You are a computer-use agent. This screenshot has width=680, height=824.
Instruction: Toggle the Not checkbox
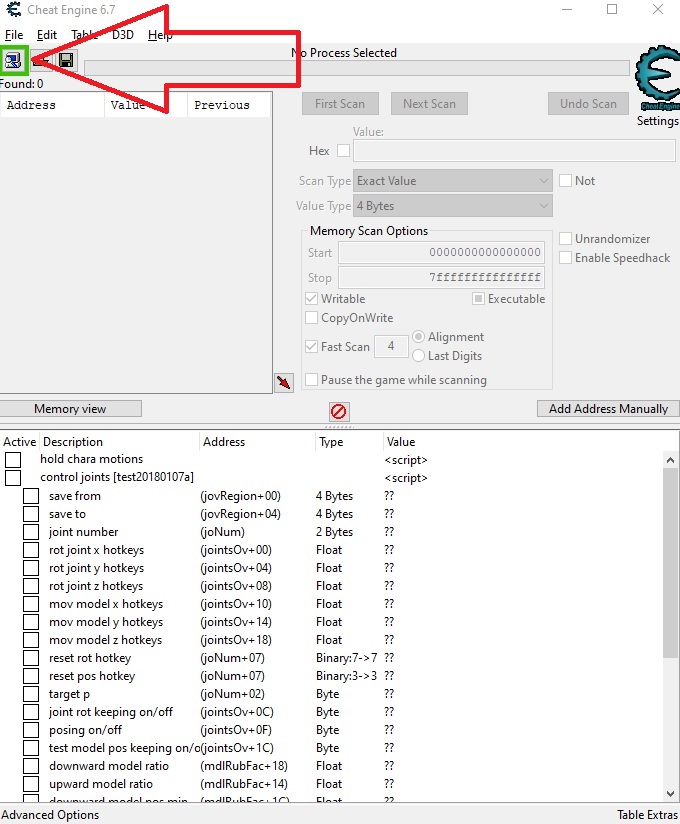tap(565, 181)
